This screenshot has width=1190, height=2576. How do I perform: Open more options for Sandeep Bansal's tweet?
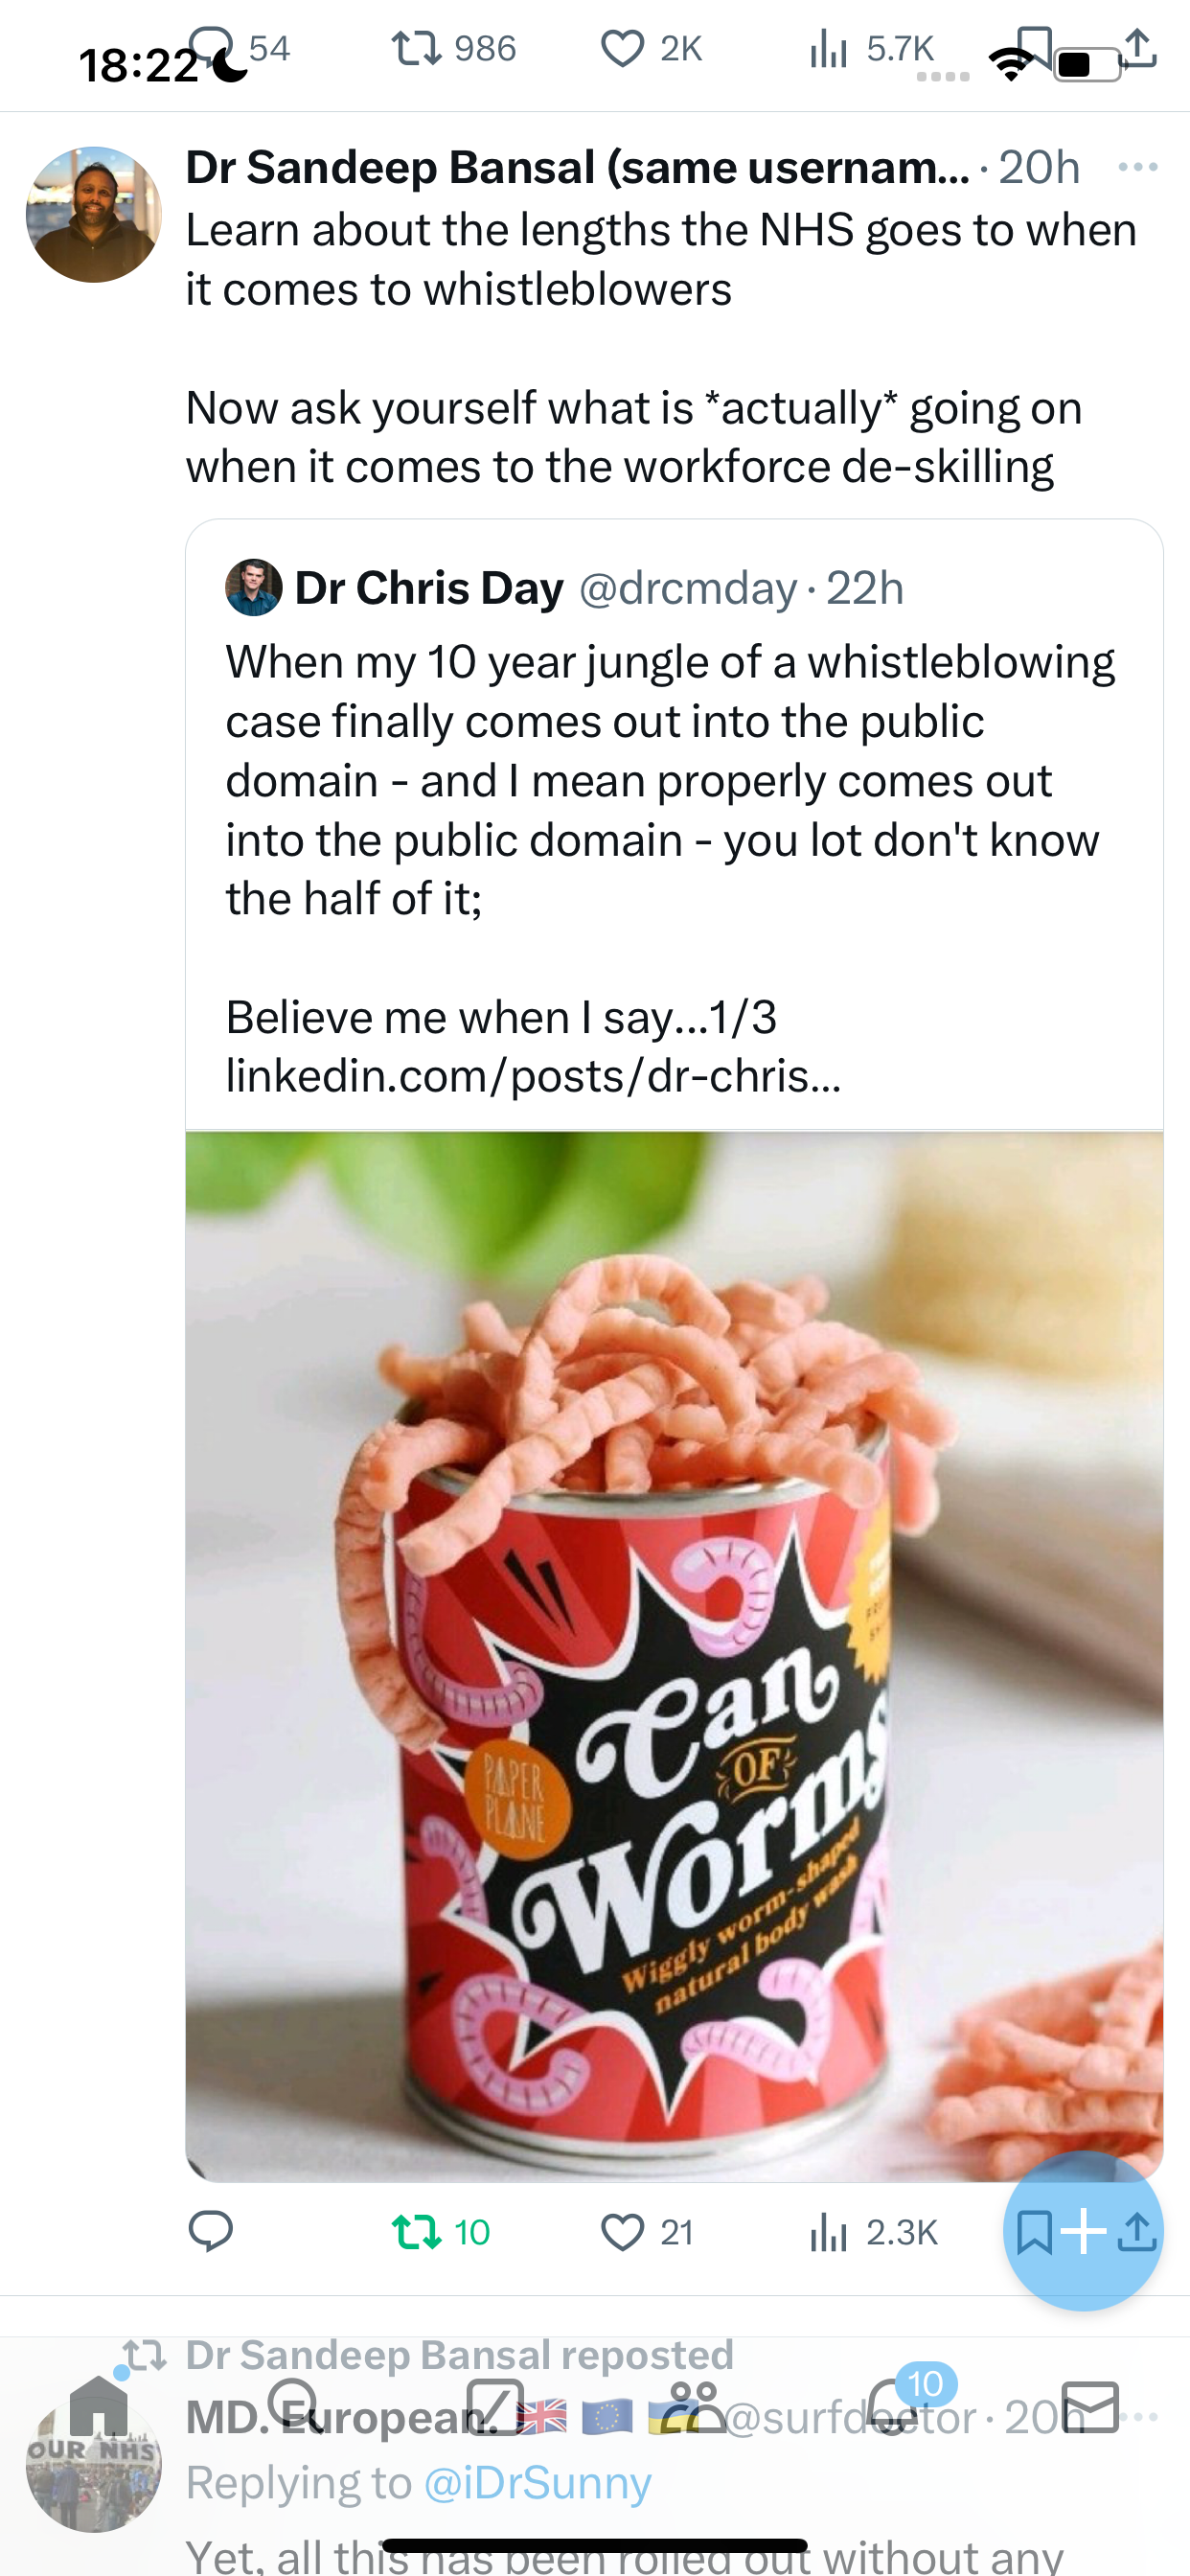tap(1138, 167)
